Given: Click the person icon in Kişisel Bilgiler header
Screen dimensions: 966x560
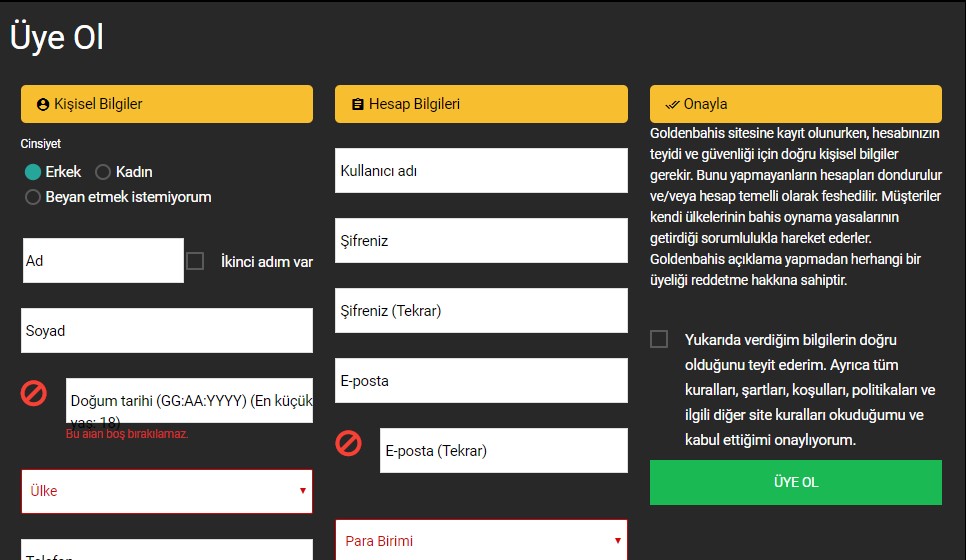Looking at the screenshot, I should [43, 105].
